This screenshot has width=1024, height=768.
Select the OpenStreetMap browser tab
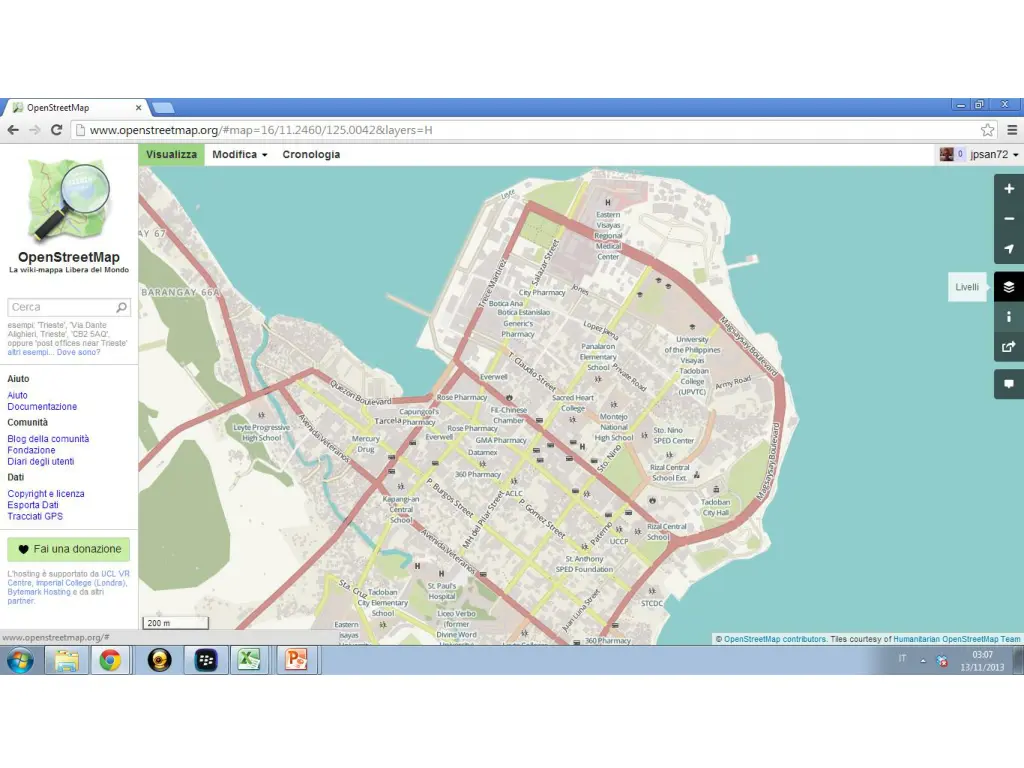[75, 108]
